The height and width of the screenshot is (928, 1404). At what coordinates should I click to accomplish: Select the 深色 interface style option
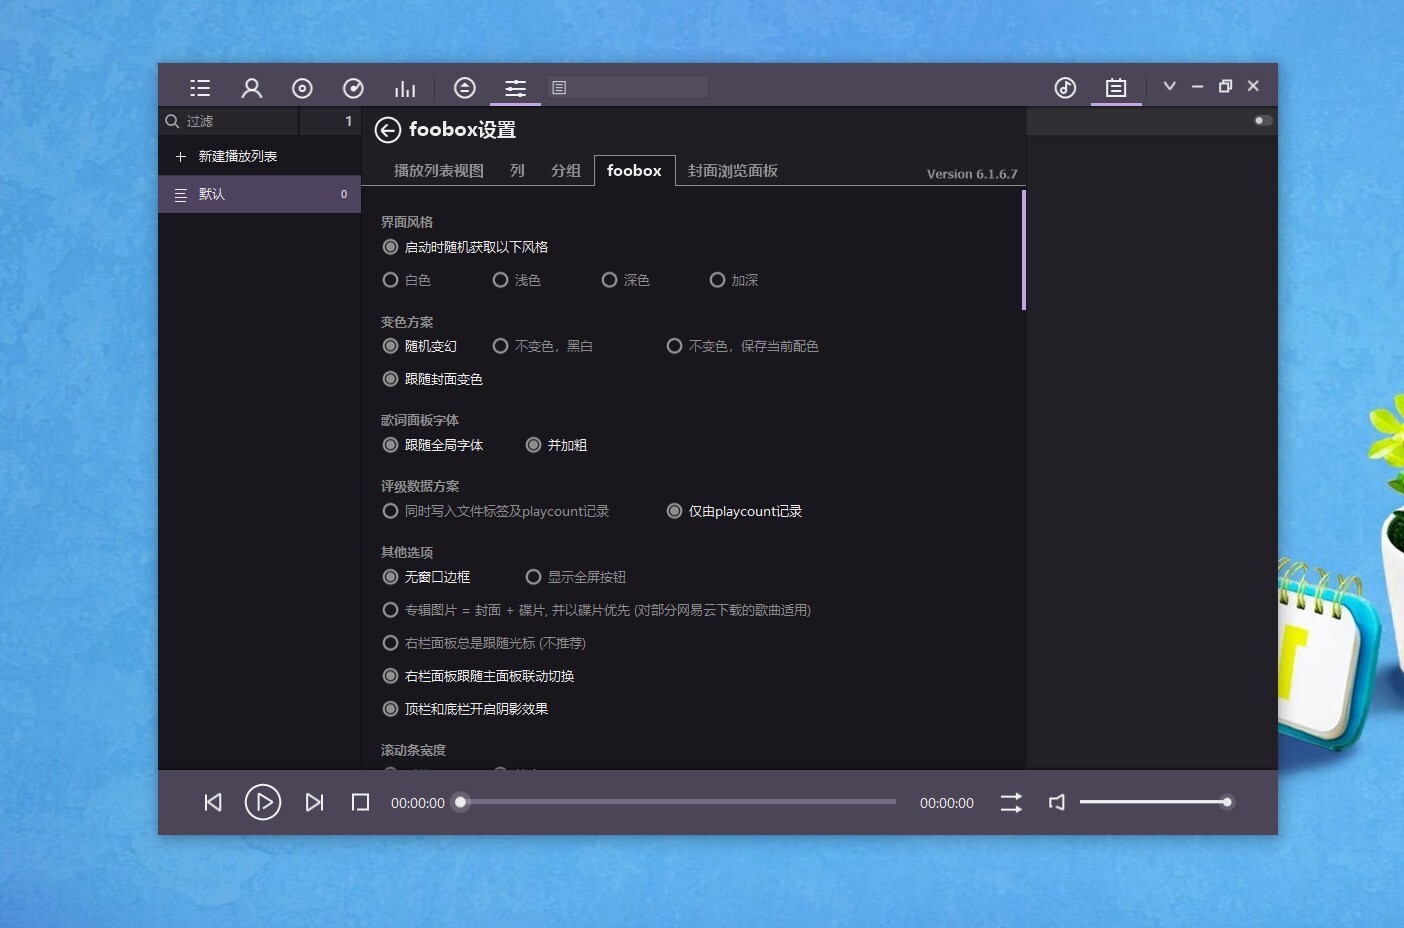(x=609, y=280)
